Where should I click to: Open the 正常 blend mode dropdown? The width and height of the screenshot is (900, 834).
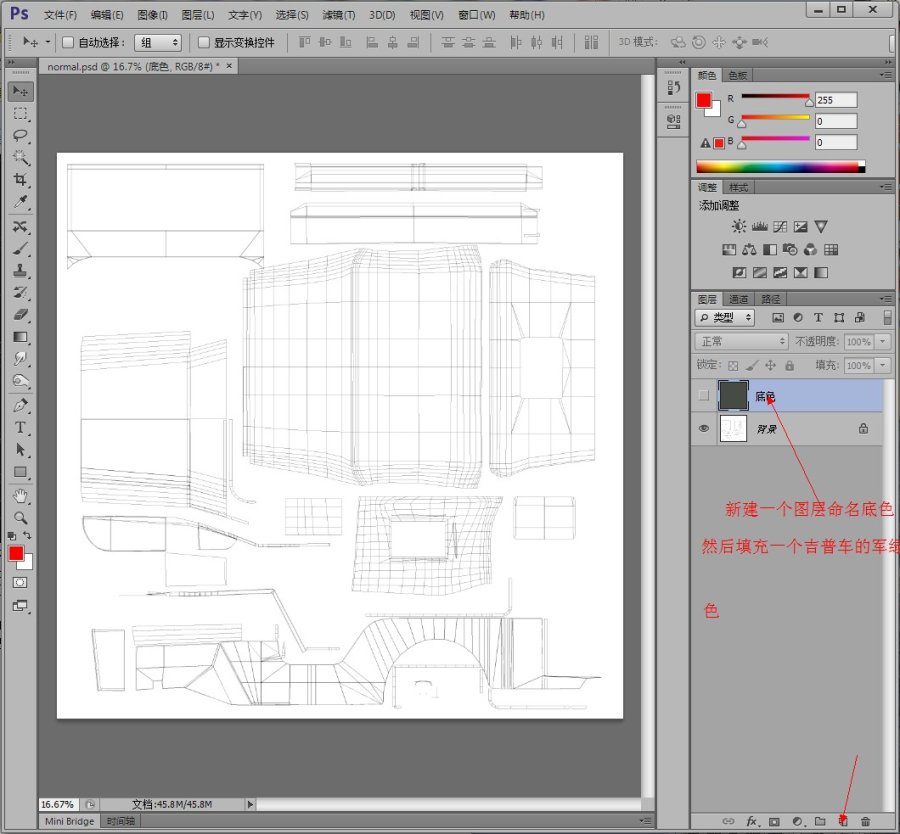point(742,342)
